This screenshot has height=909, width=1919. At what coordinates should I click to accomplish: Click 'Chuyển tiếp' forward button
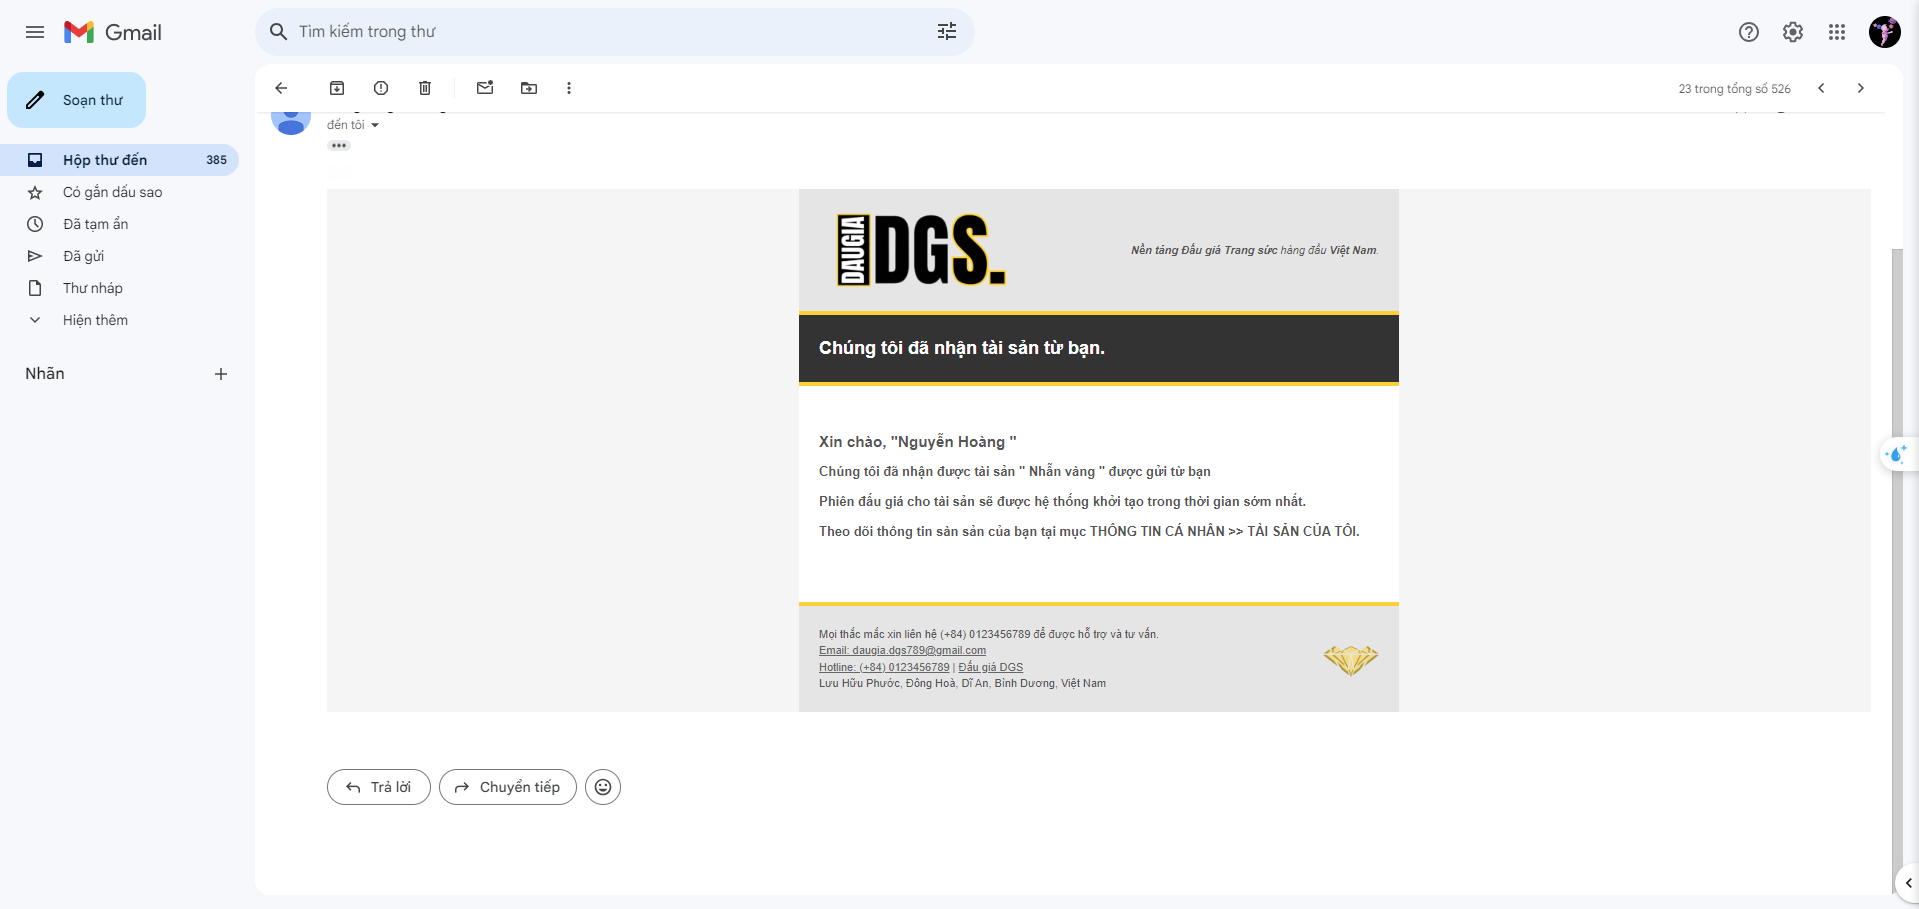click(508, 787)
